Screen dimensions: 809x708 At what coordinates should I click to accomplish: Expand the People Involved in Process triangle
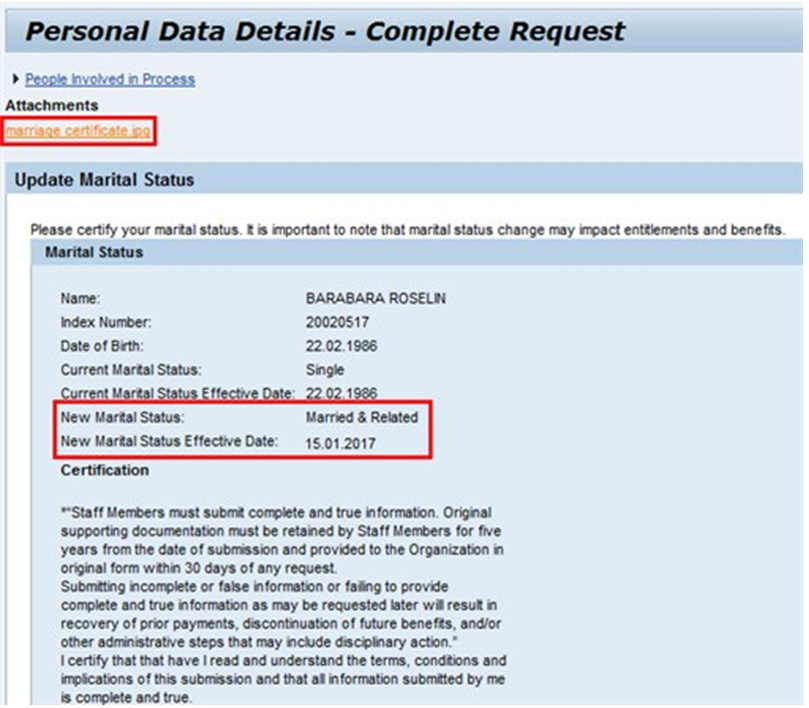[x=15, y=79]
